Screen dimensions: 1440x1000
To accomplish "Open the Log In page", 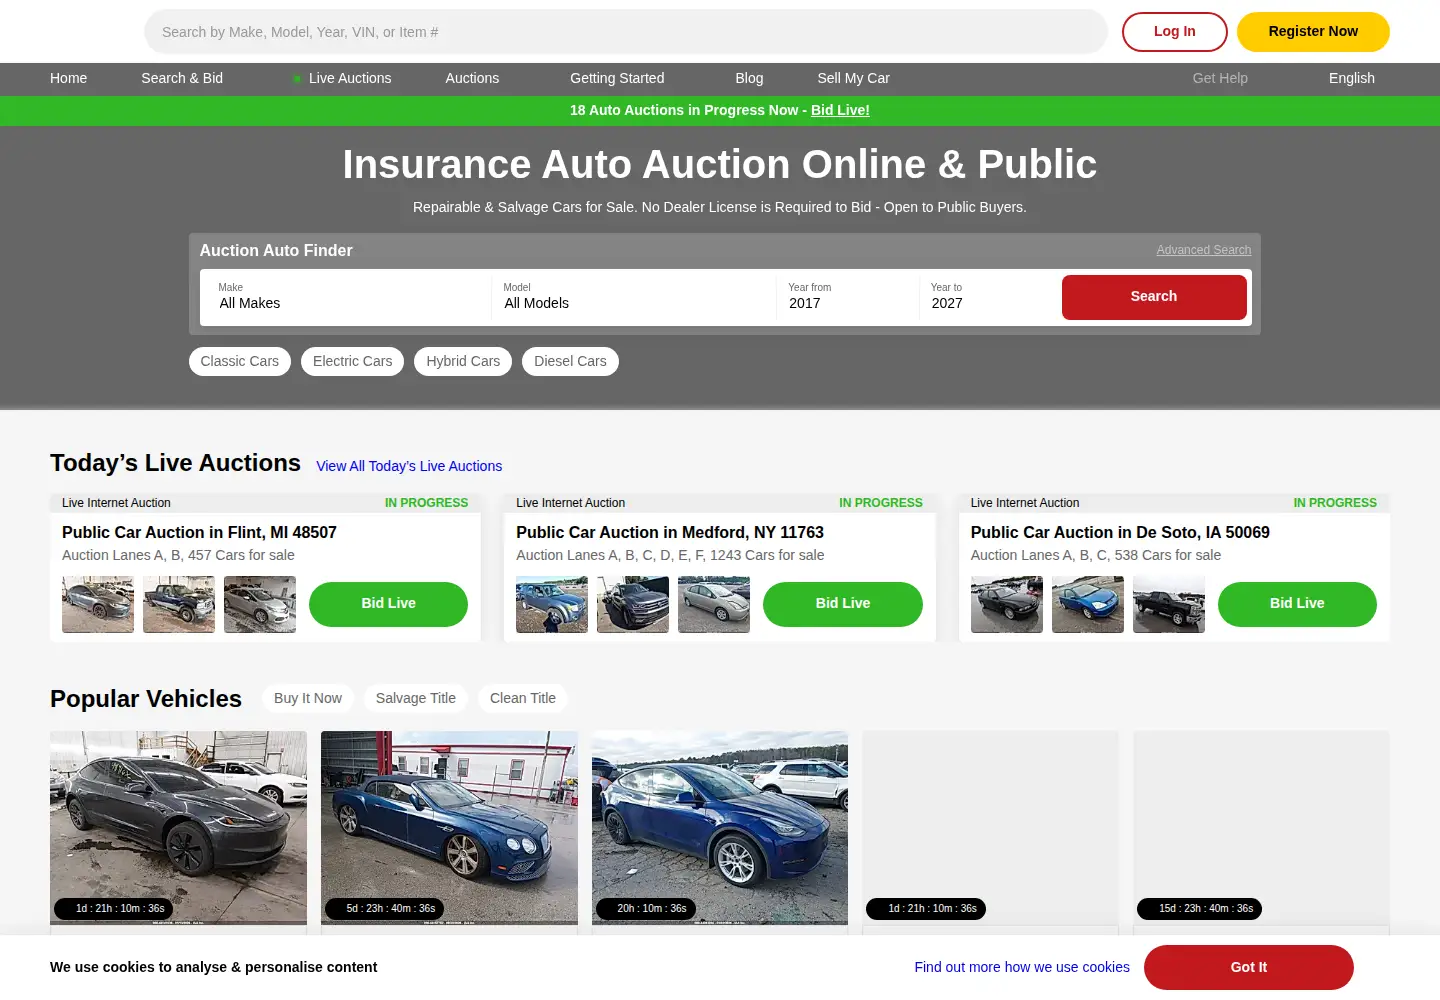I will click(x=1174, y=32).
